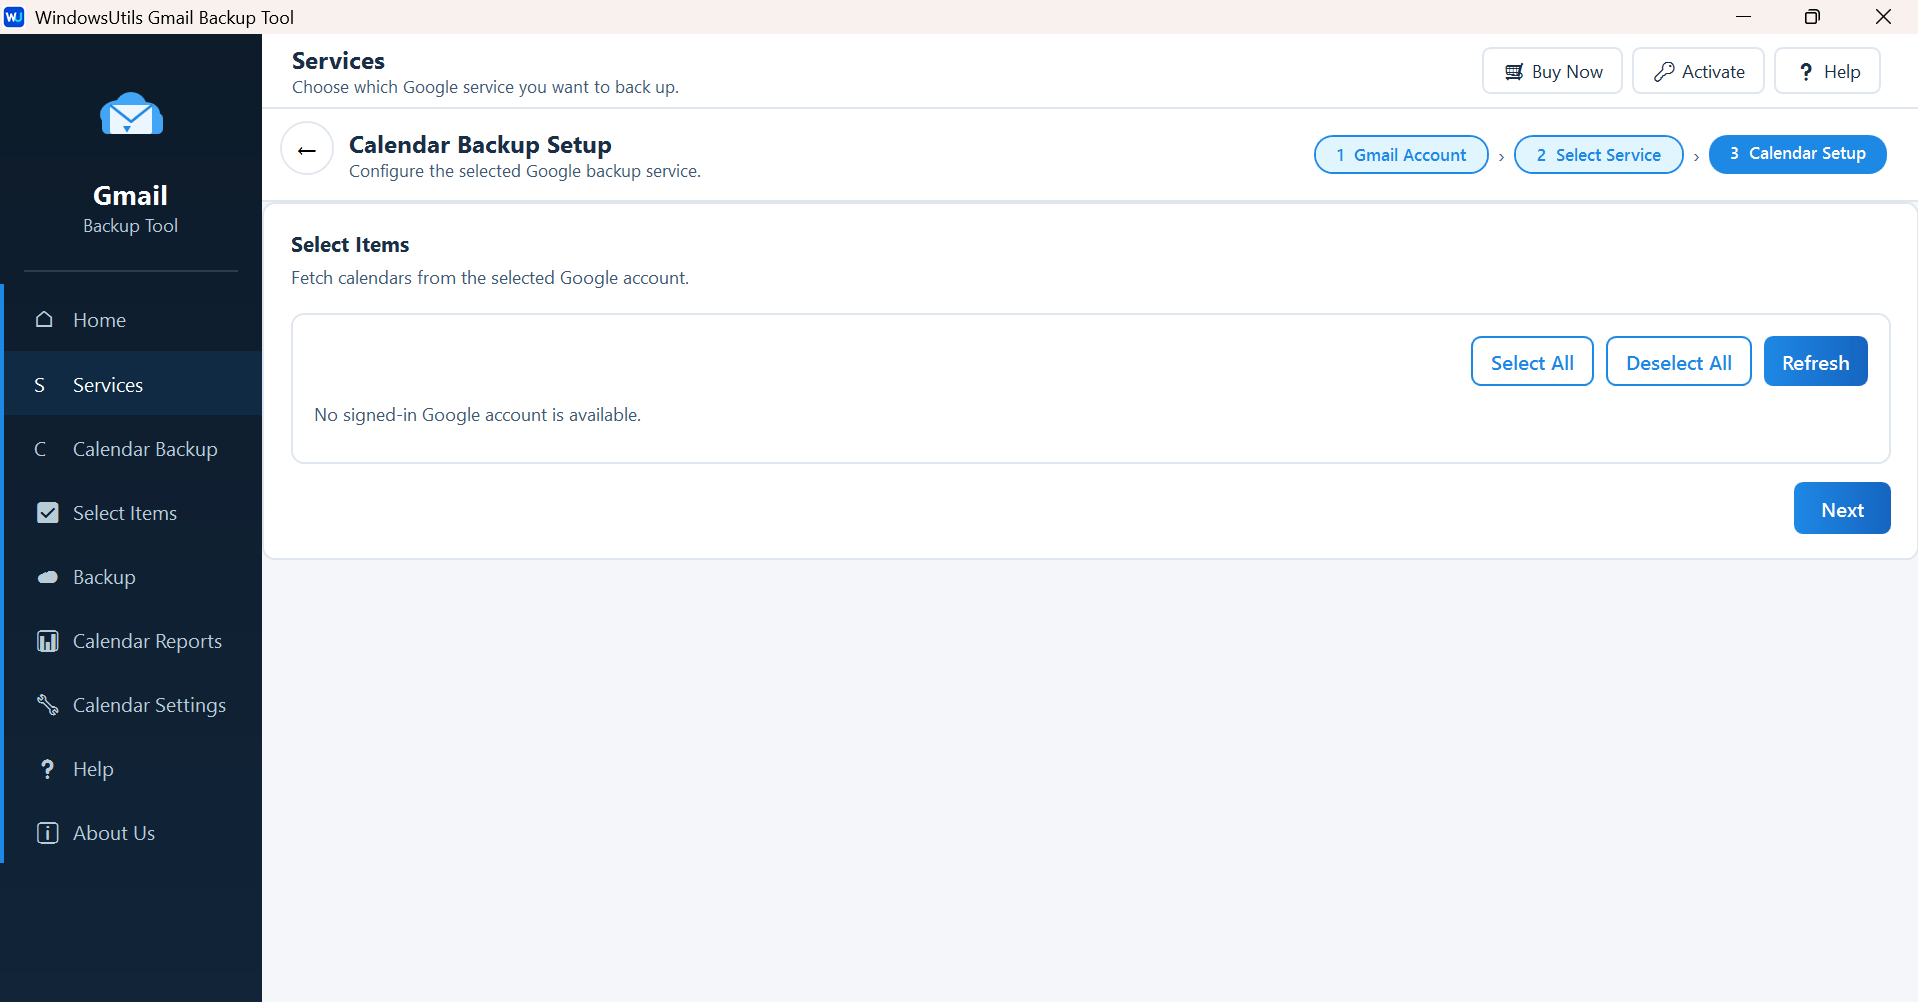Click the chart icon for Calendar Reports
The width and height of the screenshot is (1918, 1002).
pyautogui.click(x=48, y=641)
